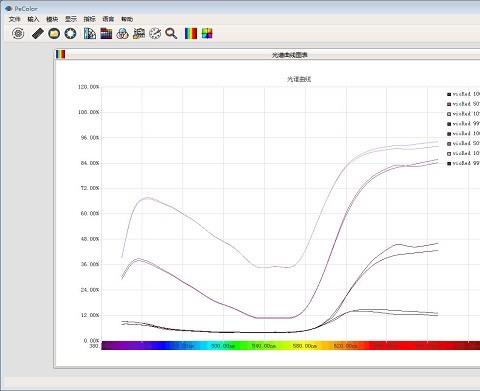
Task: Click the concentric circles target icon in toolbar
Action: [18, 33]
